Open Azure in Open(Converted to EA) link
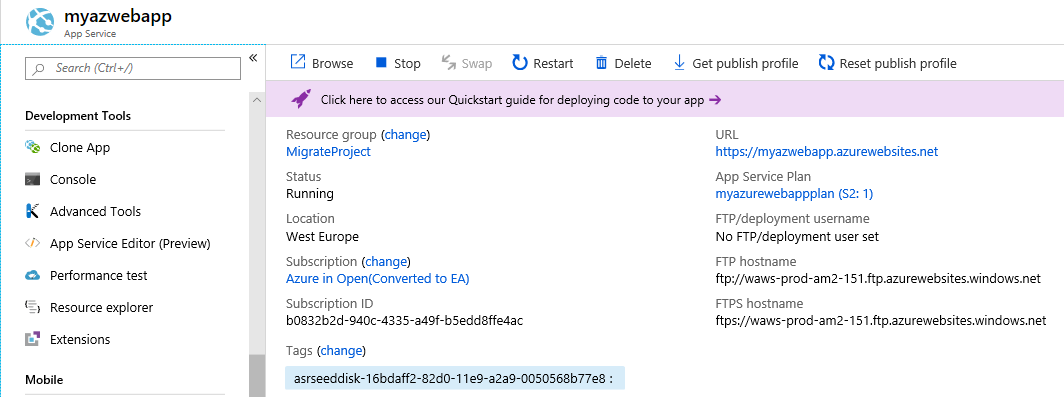1064x397 pixels. (377, 278)
